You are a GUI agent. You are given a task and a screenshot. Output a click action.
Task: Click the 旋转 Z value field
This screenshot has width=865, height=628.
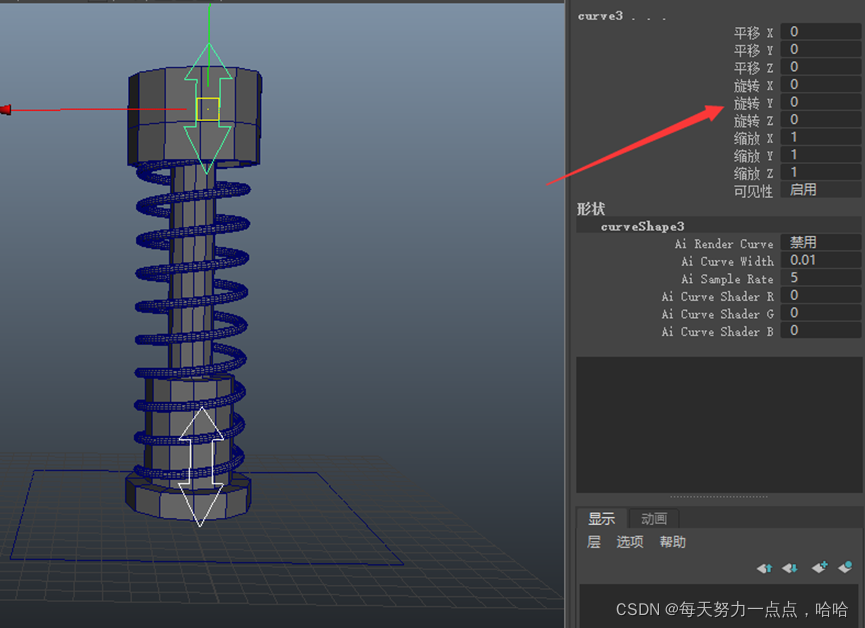tap(821, 120)
